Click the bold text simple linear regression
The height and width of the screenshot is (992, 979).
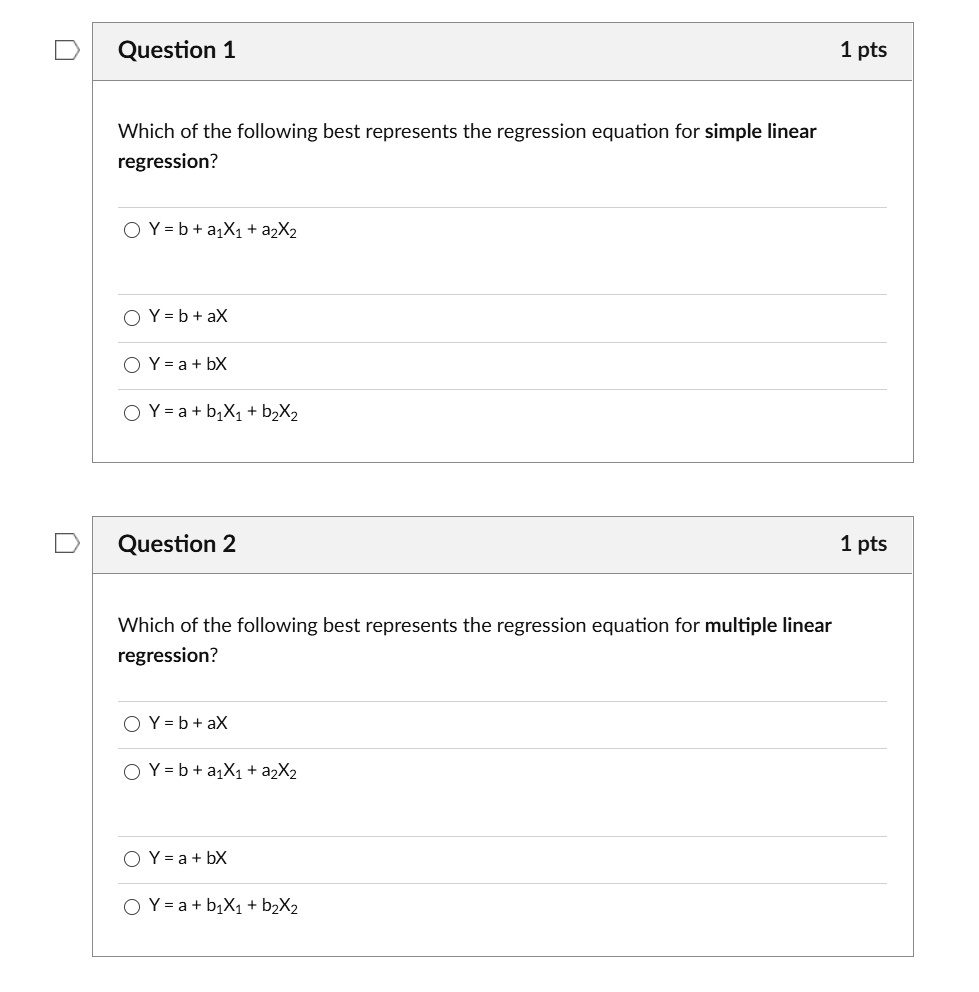click(x=760, y=131)
